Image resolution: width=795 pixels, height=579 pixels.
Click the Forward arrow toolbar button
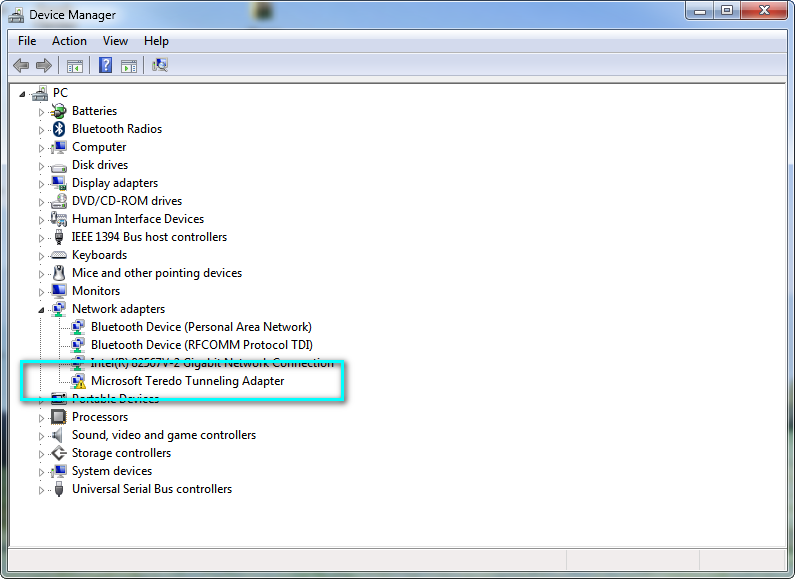point(44,65)
